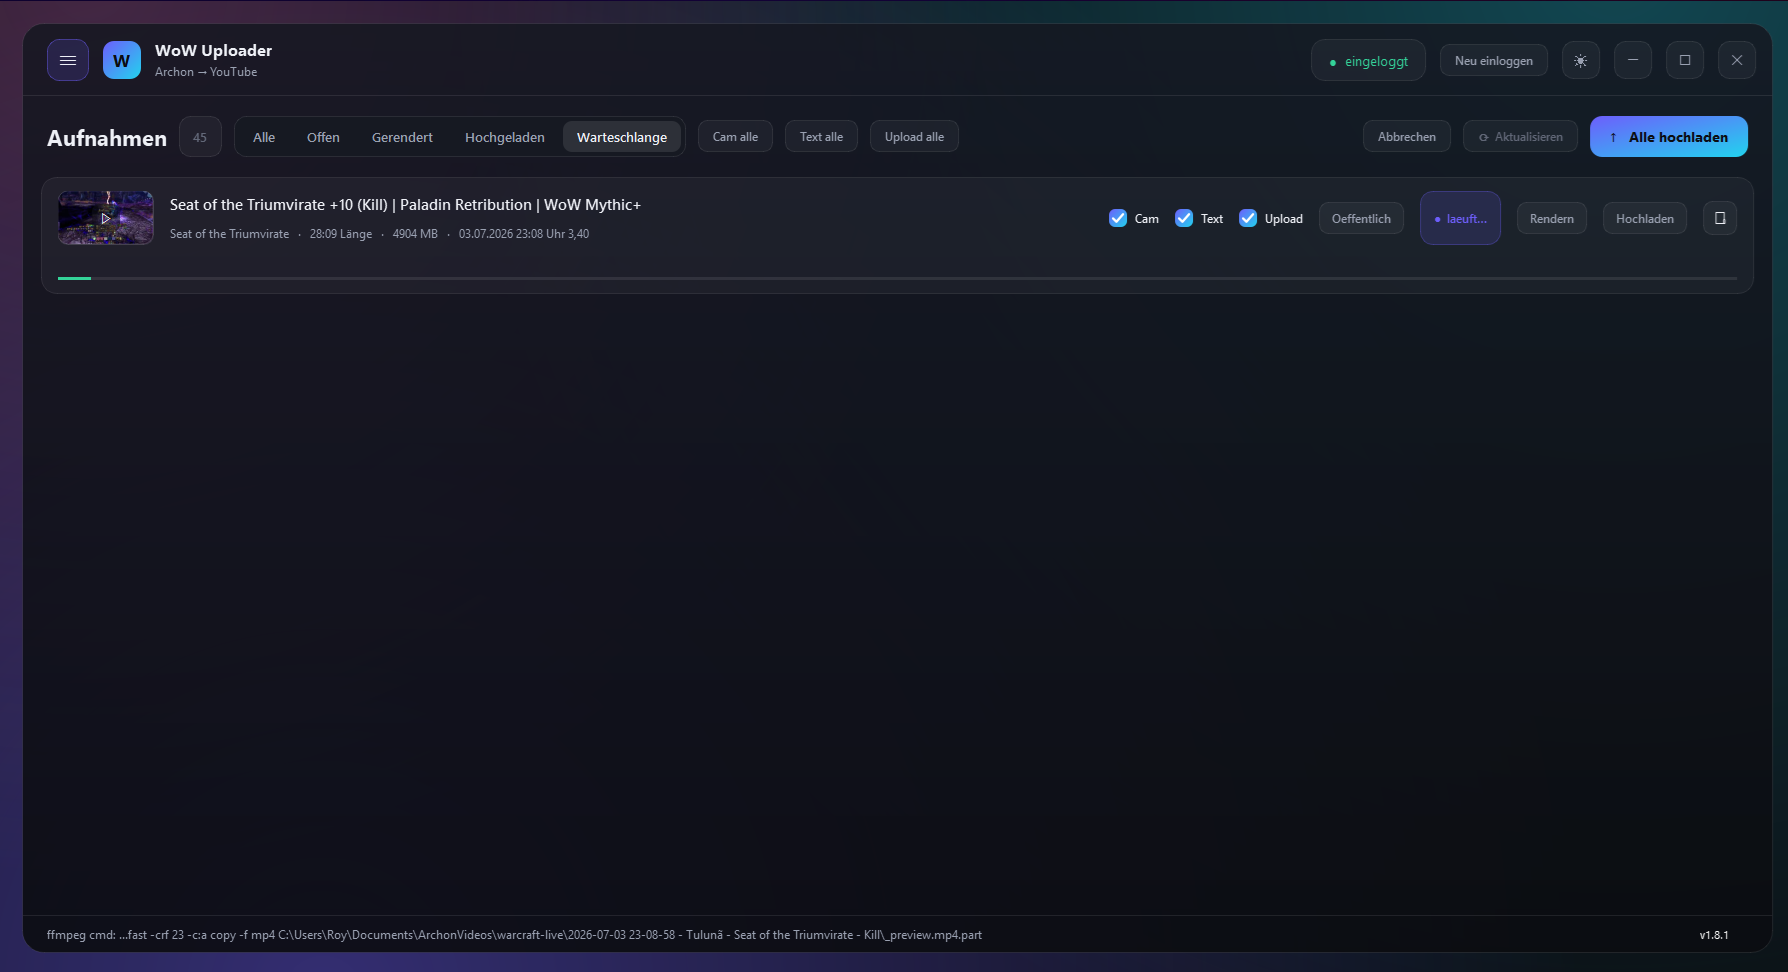Click the render progress bar
1788x972 pixels.
point(897,278)
